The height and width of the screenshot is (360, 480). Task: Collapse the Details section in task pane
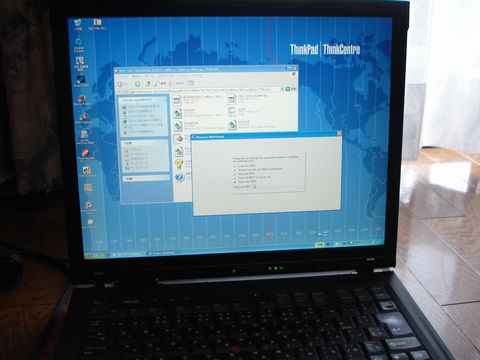click(x=146, y=179)
